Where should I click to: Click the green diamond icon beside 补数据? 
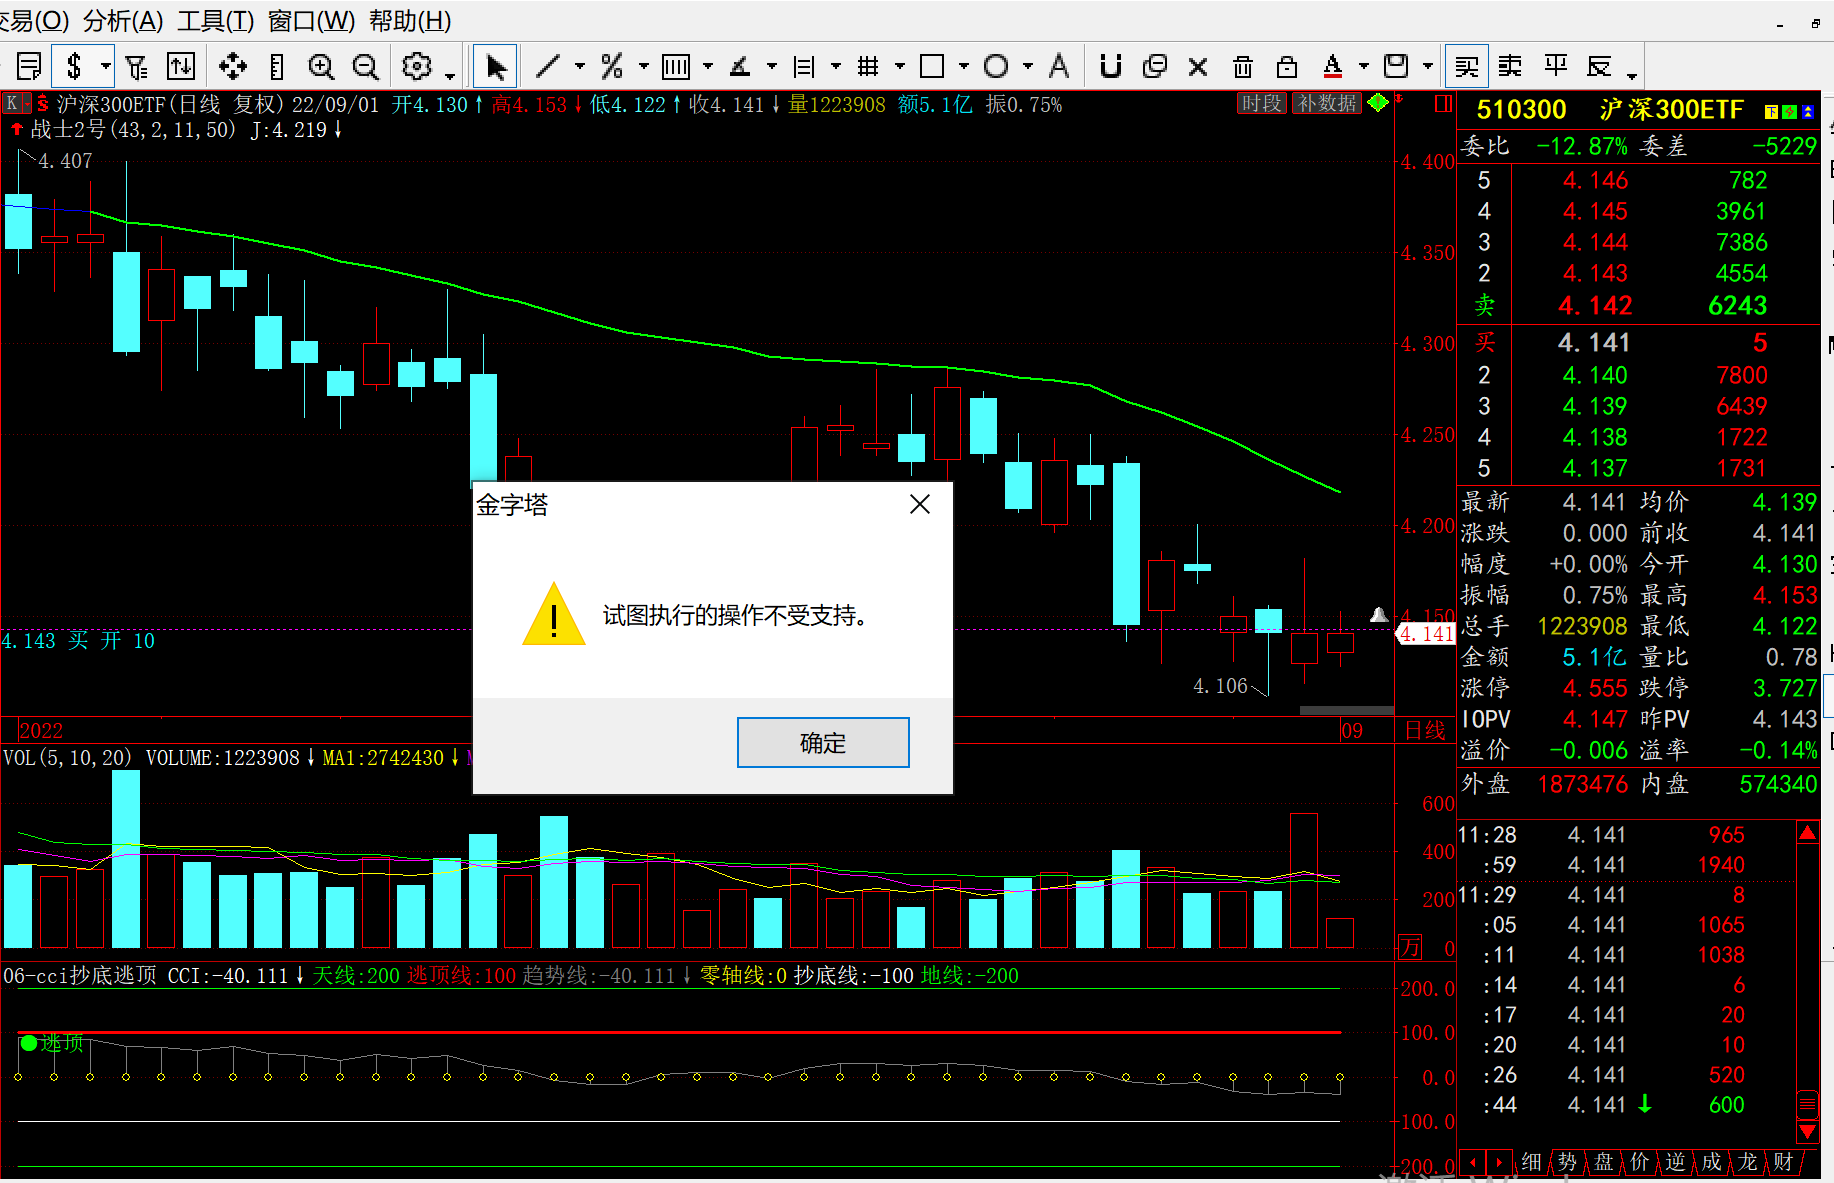[1378, 103]
